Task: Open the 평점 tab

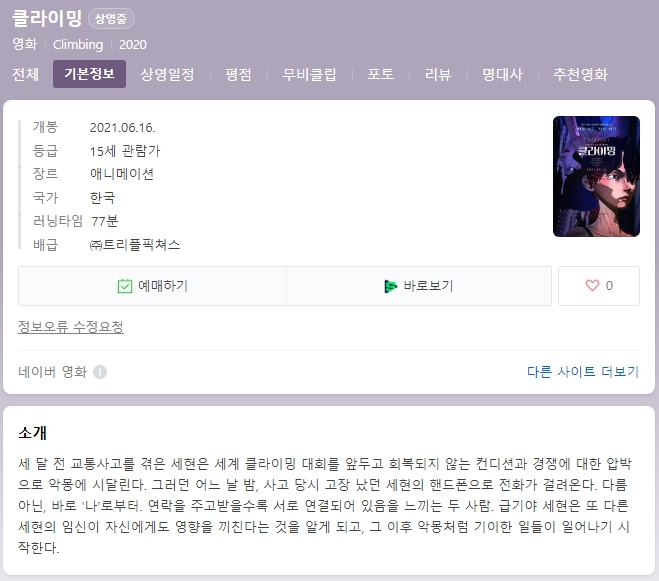Action: click(x=238, y=74)
